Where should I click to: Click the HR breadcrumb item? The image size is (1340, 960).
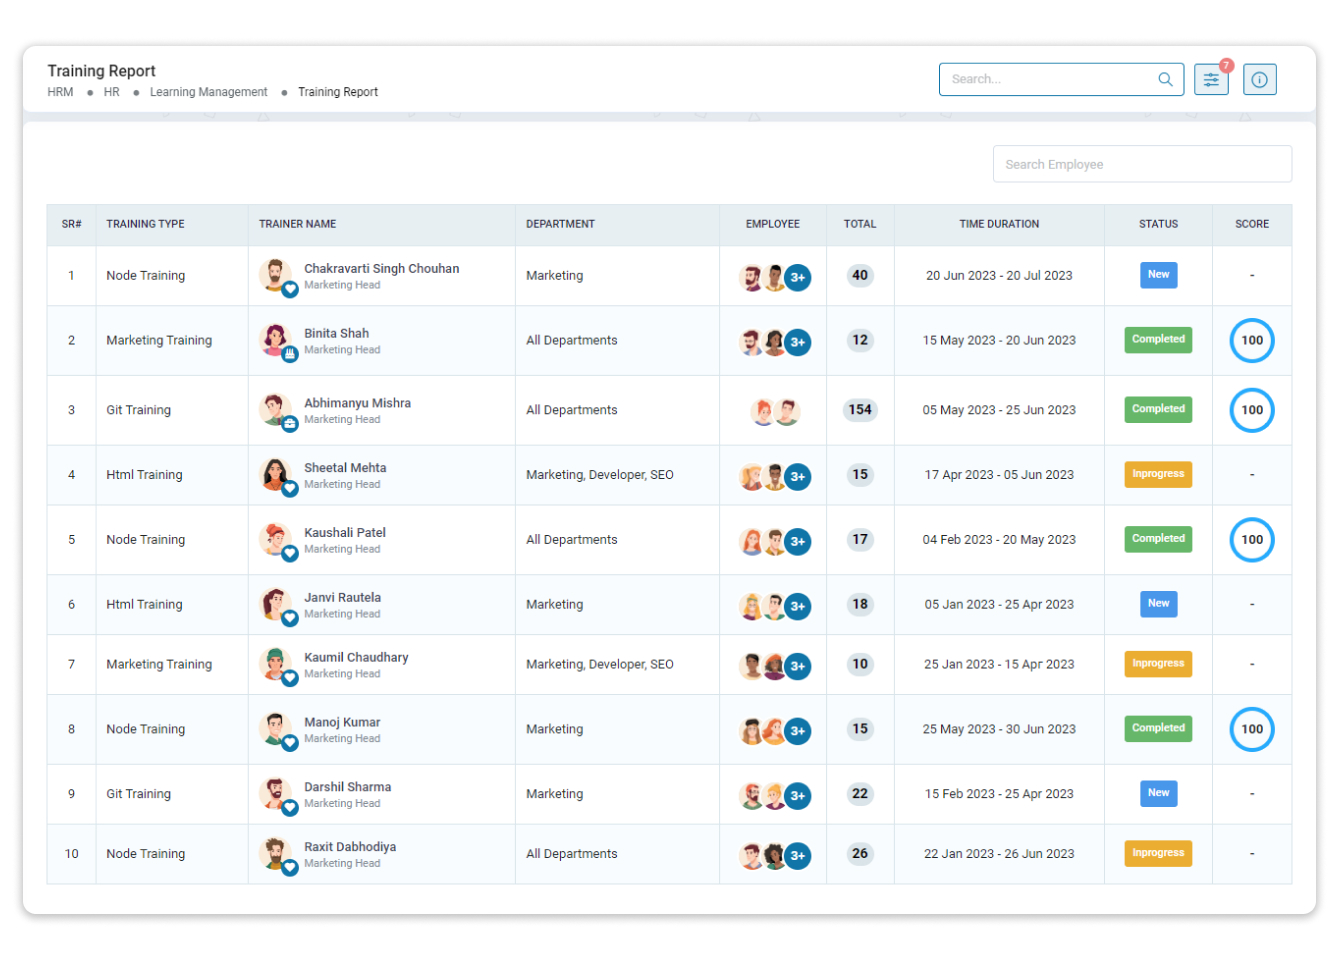click(111, 92)
